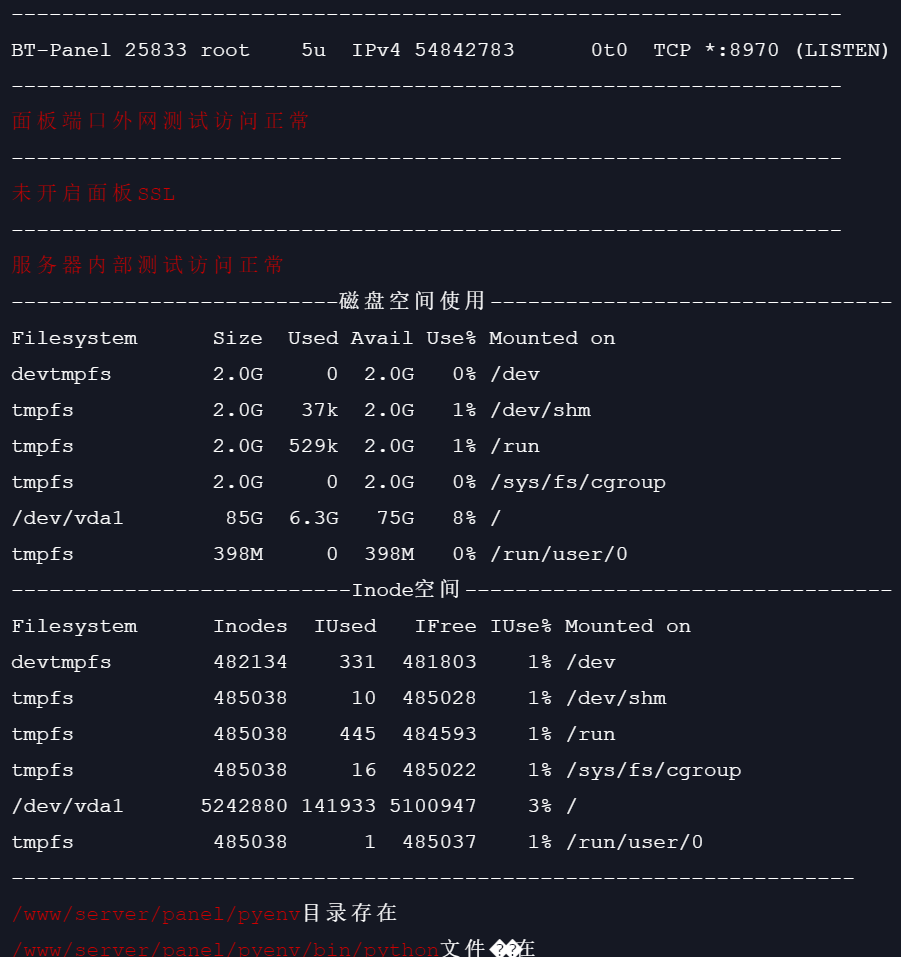Screen dimensions: 901x957
Task: Click /sys/fs/cgroup mount in disk table
Action: tap(577, 482)
